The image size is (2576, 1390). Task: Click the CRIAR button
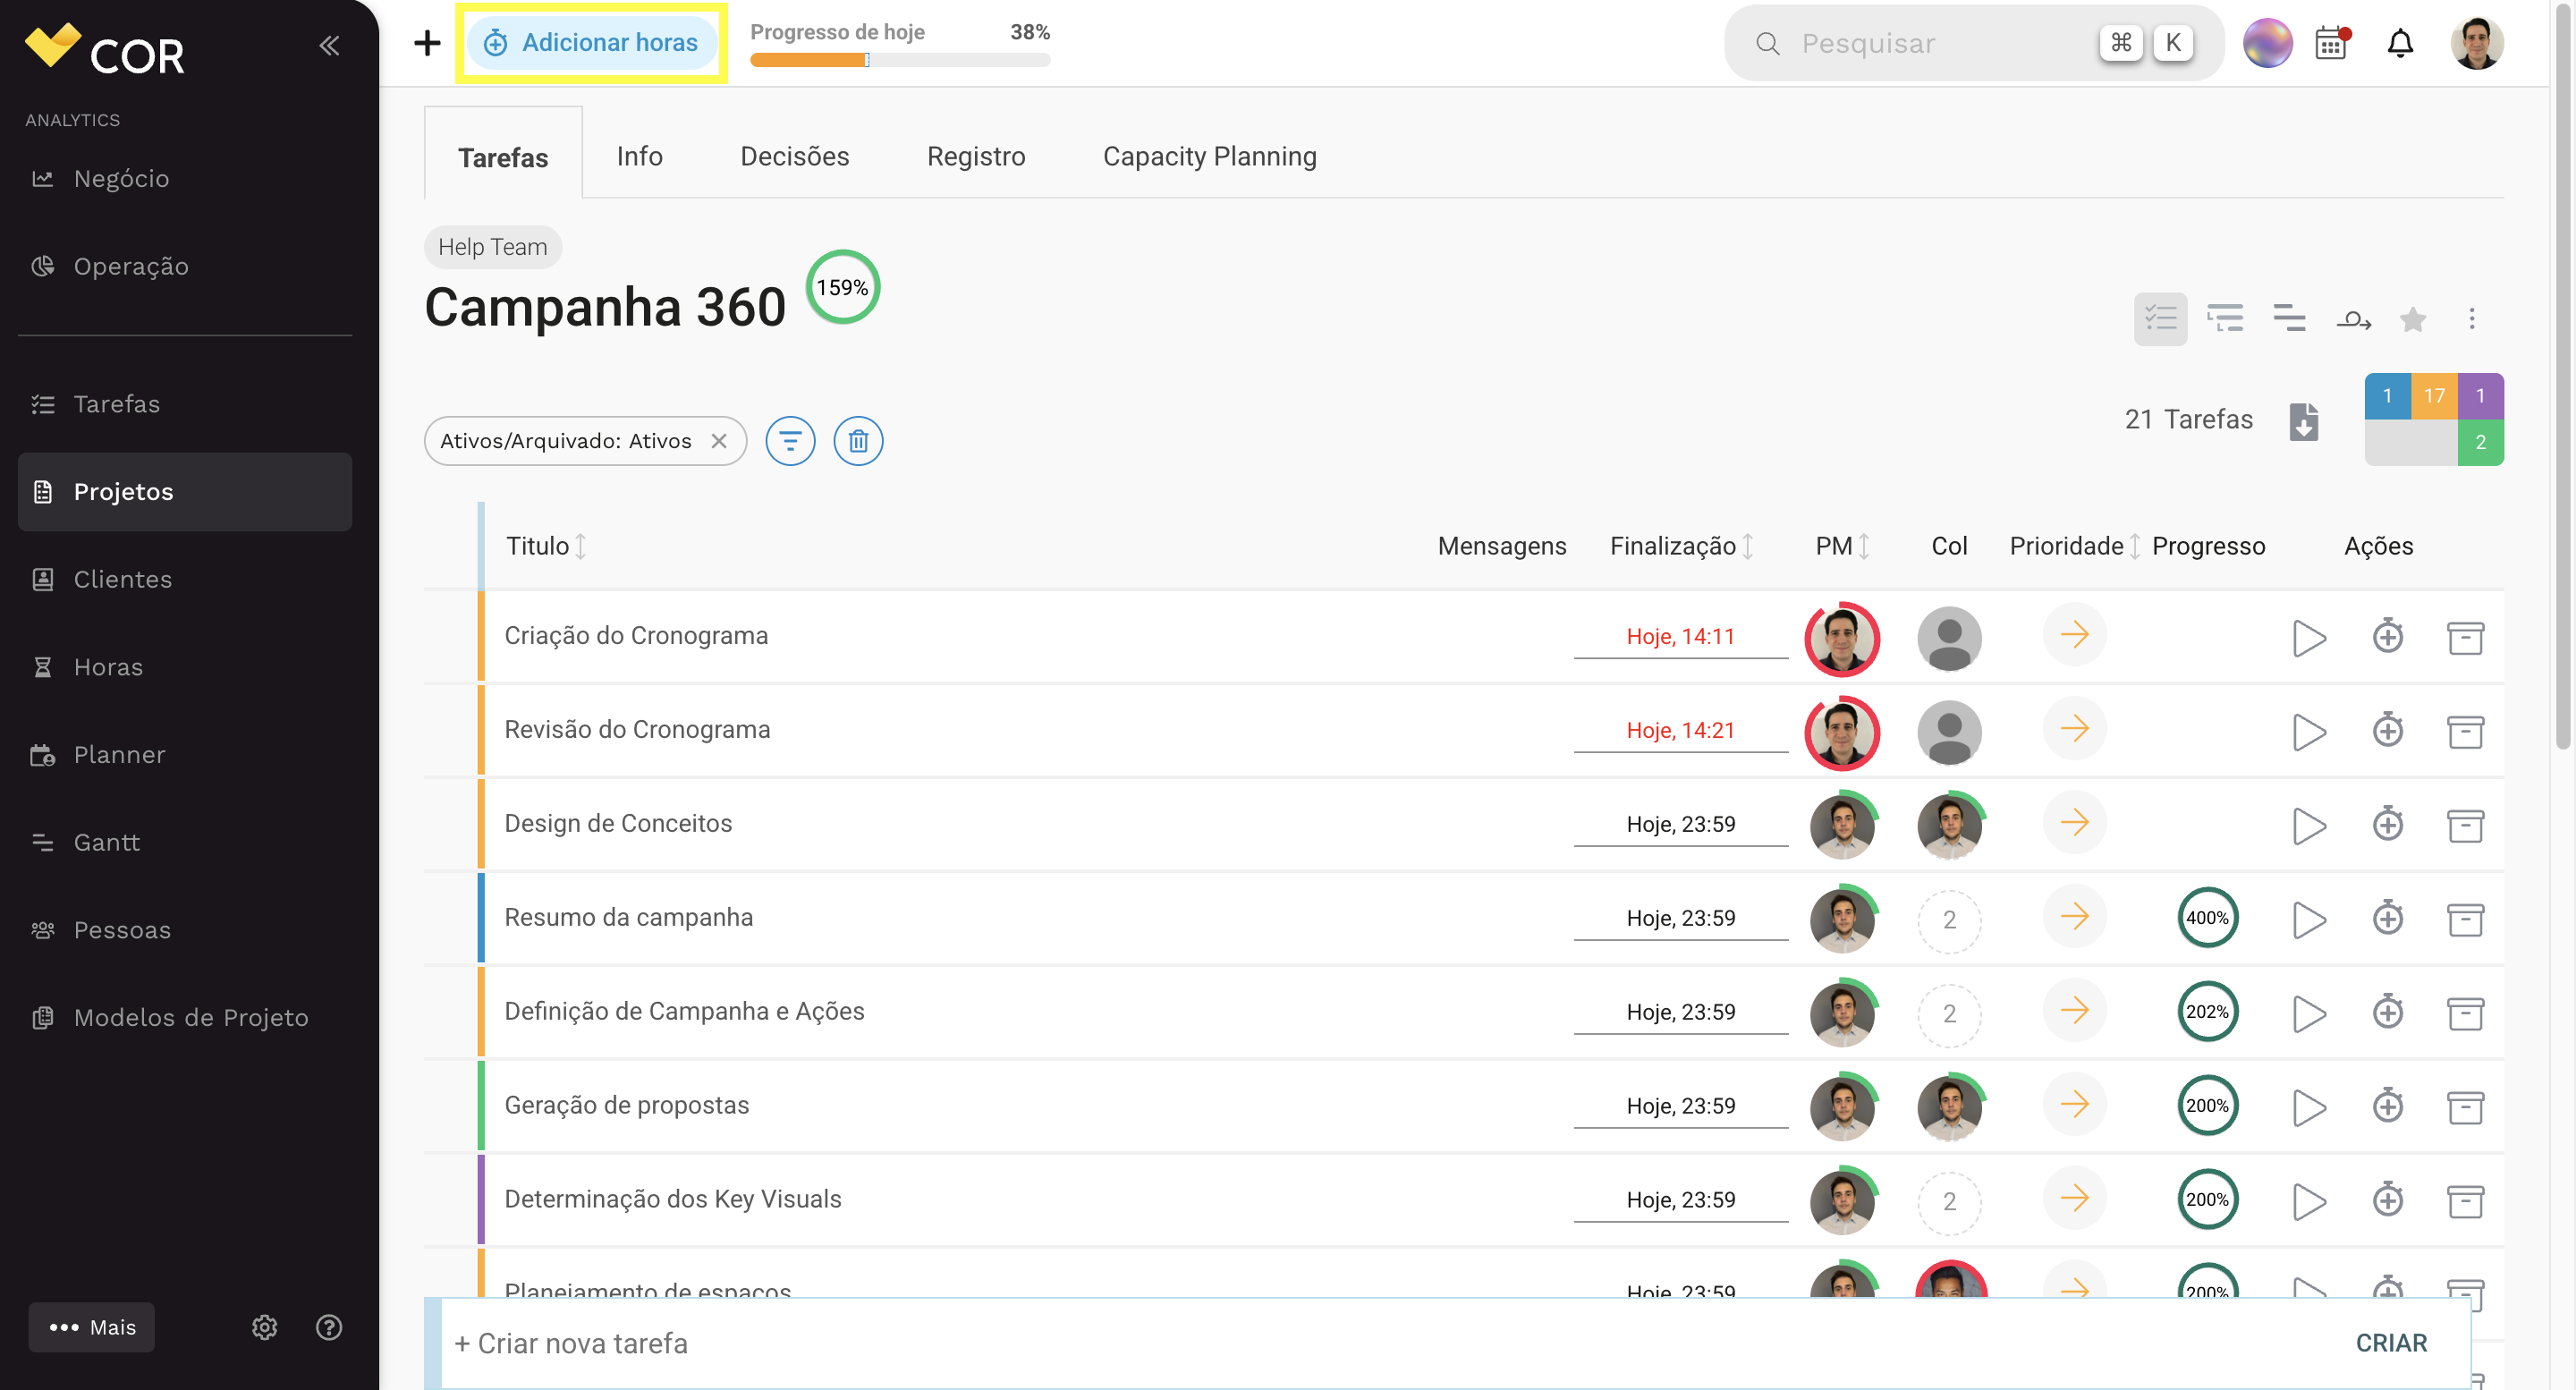coord(2391,1343)
